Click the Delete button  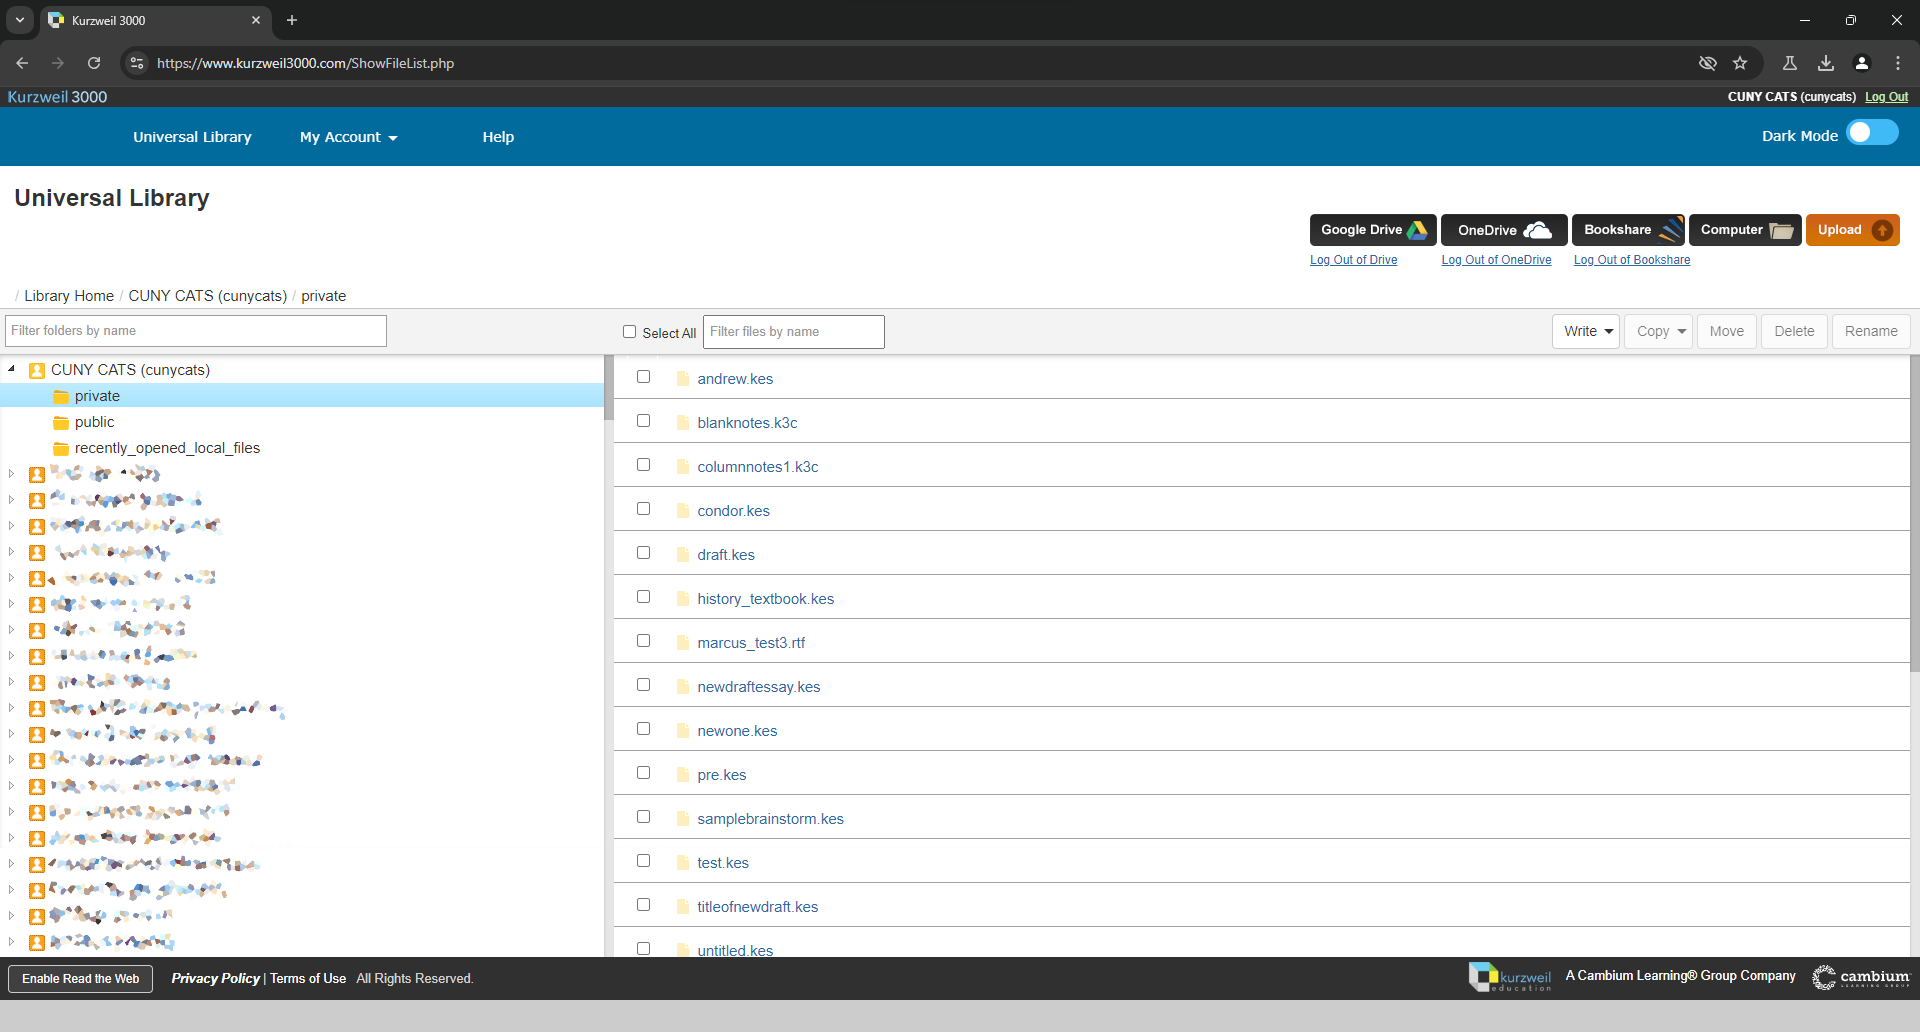(1794, 331)
